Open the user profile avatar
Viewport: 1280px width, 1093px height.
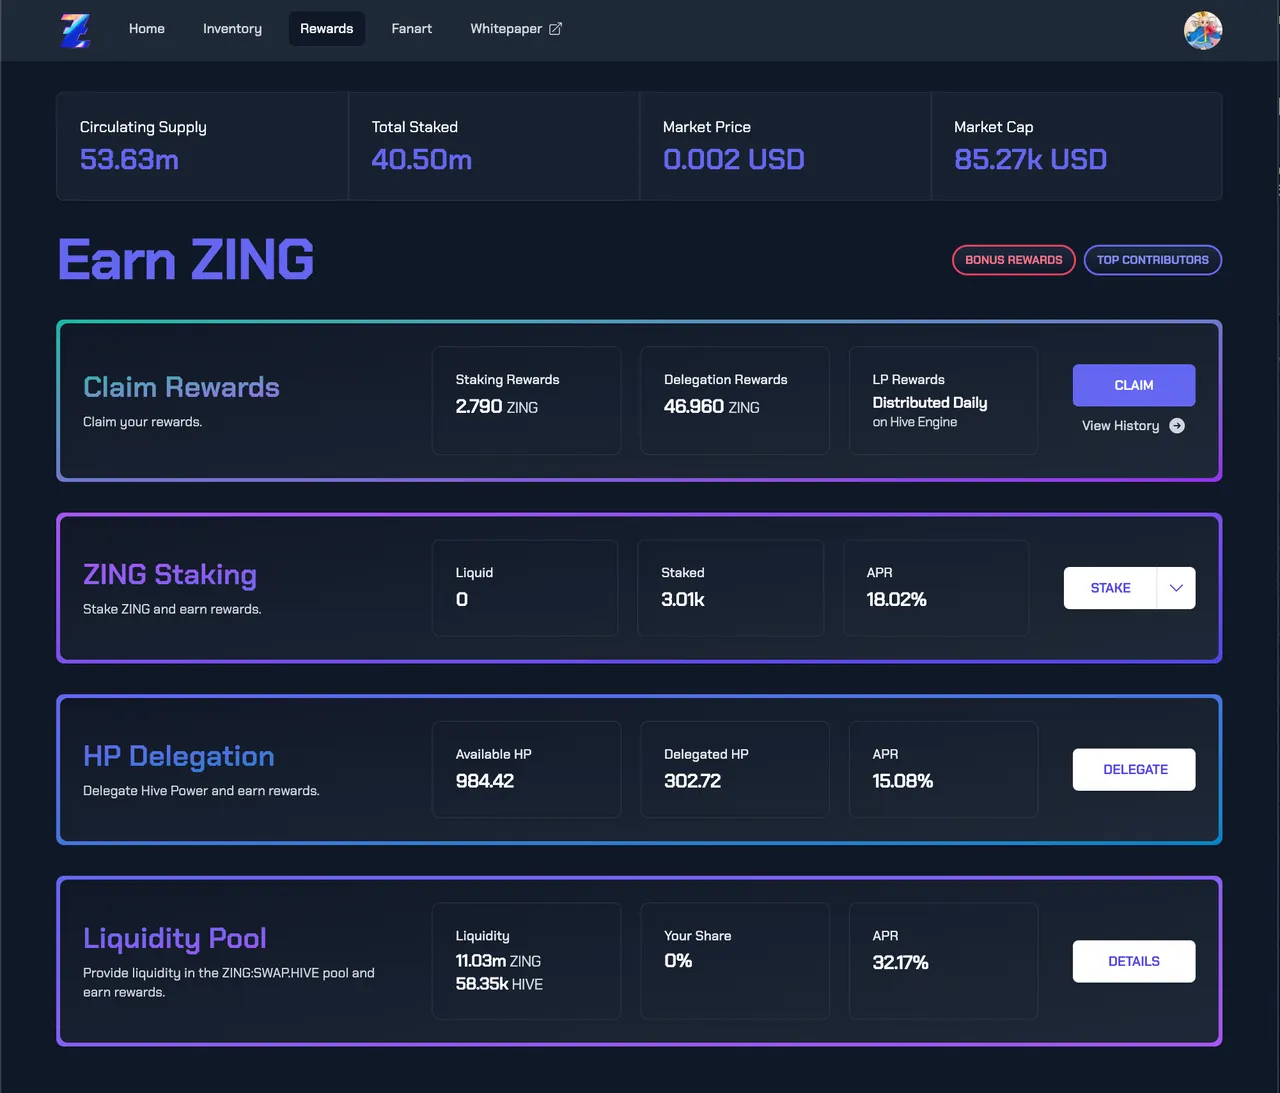[x=1203, y=30]
